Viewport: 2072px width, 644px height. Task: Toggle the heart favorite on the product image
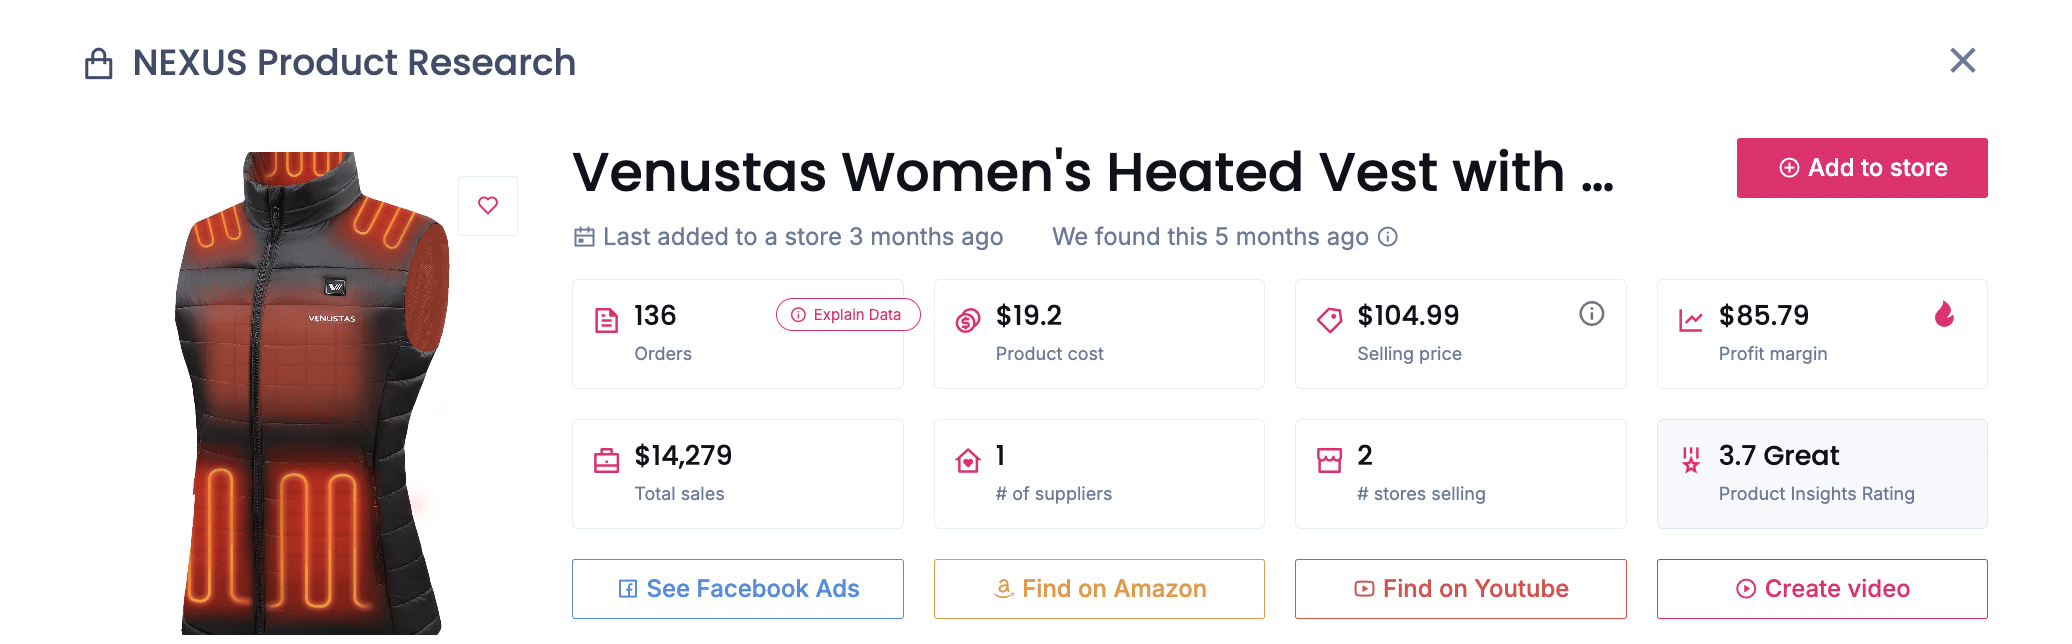pos(488,206)
